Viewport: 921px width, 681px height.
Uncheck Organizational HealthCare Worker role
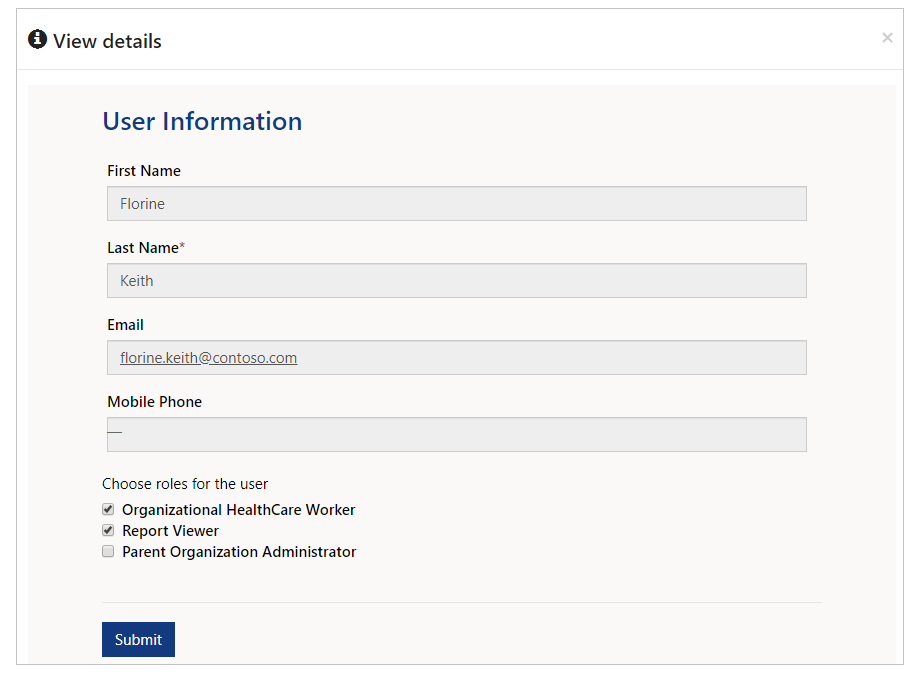click(108, 509)
